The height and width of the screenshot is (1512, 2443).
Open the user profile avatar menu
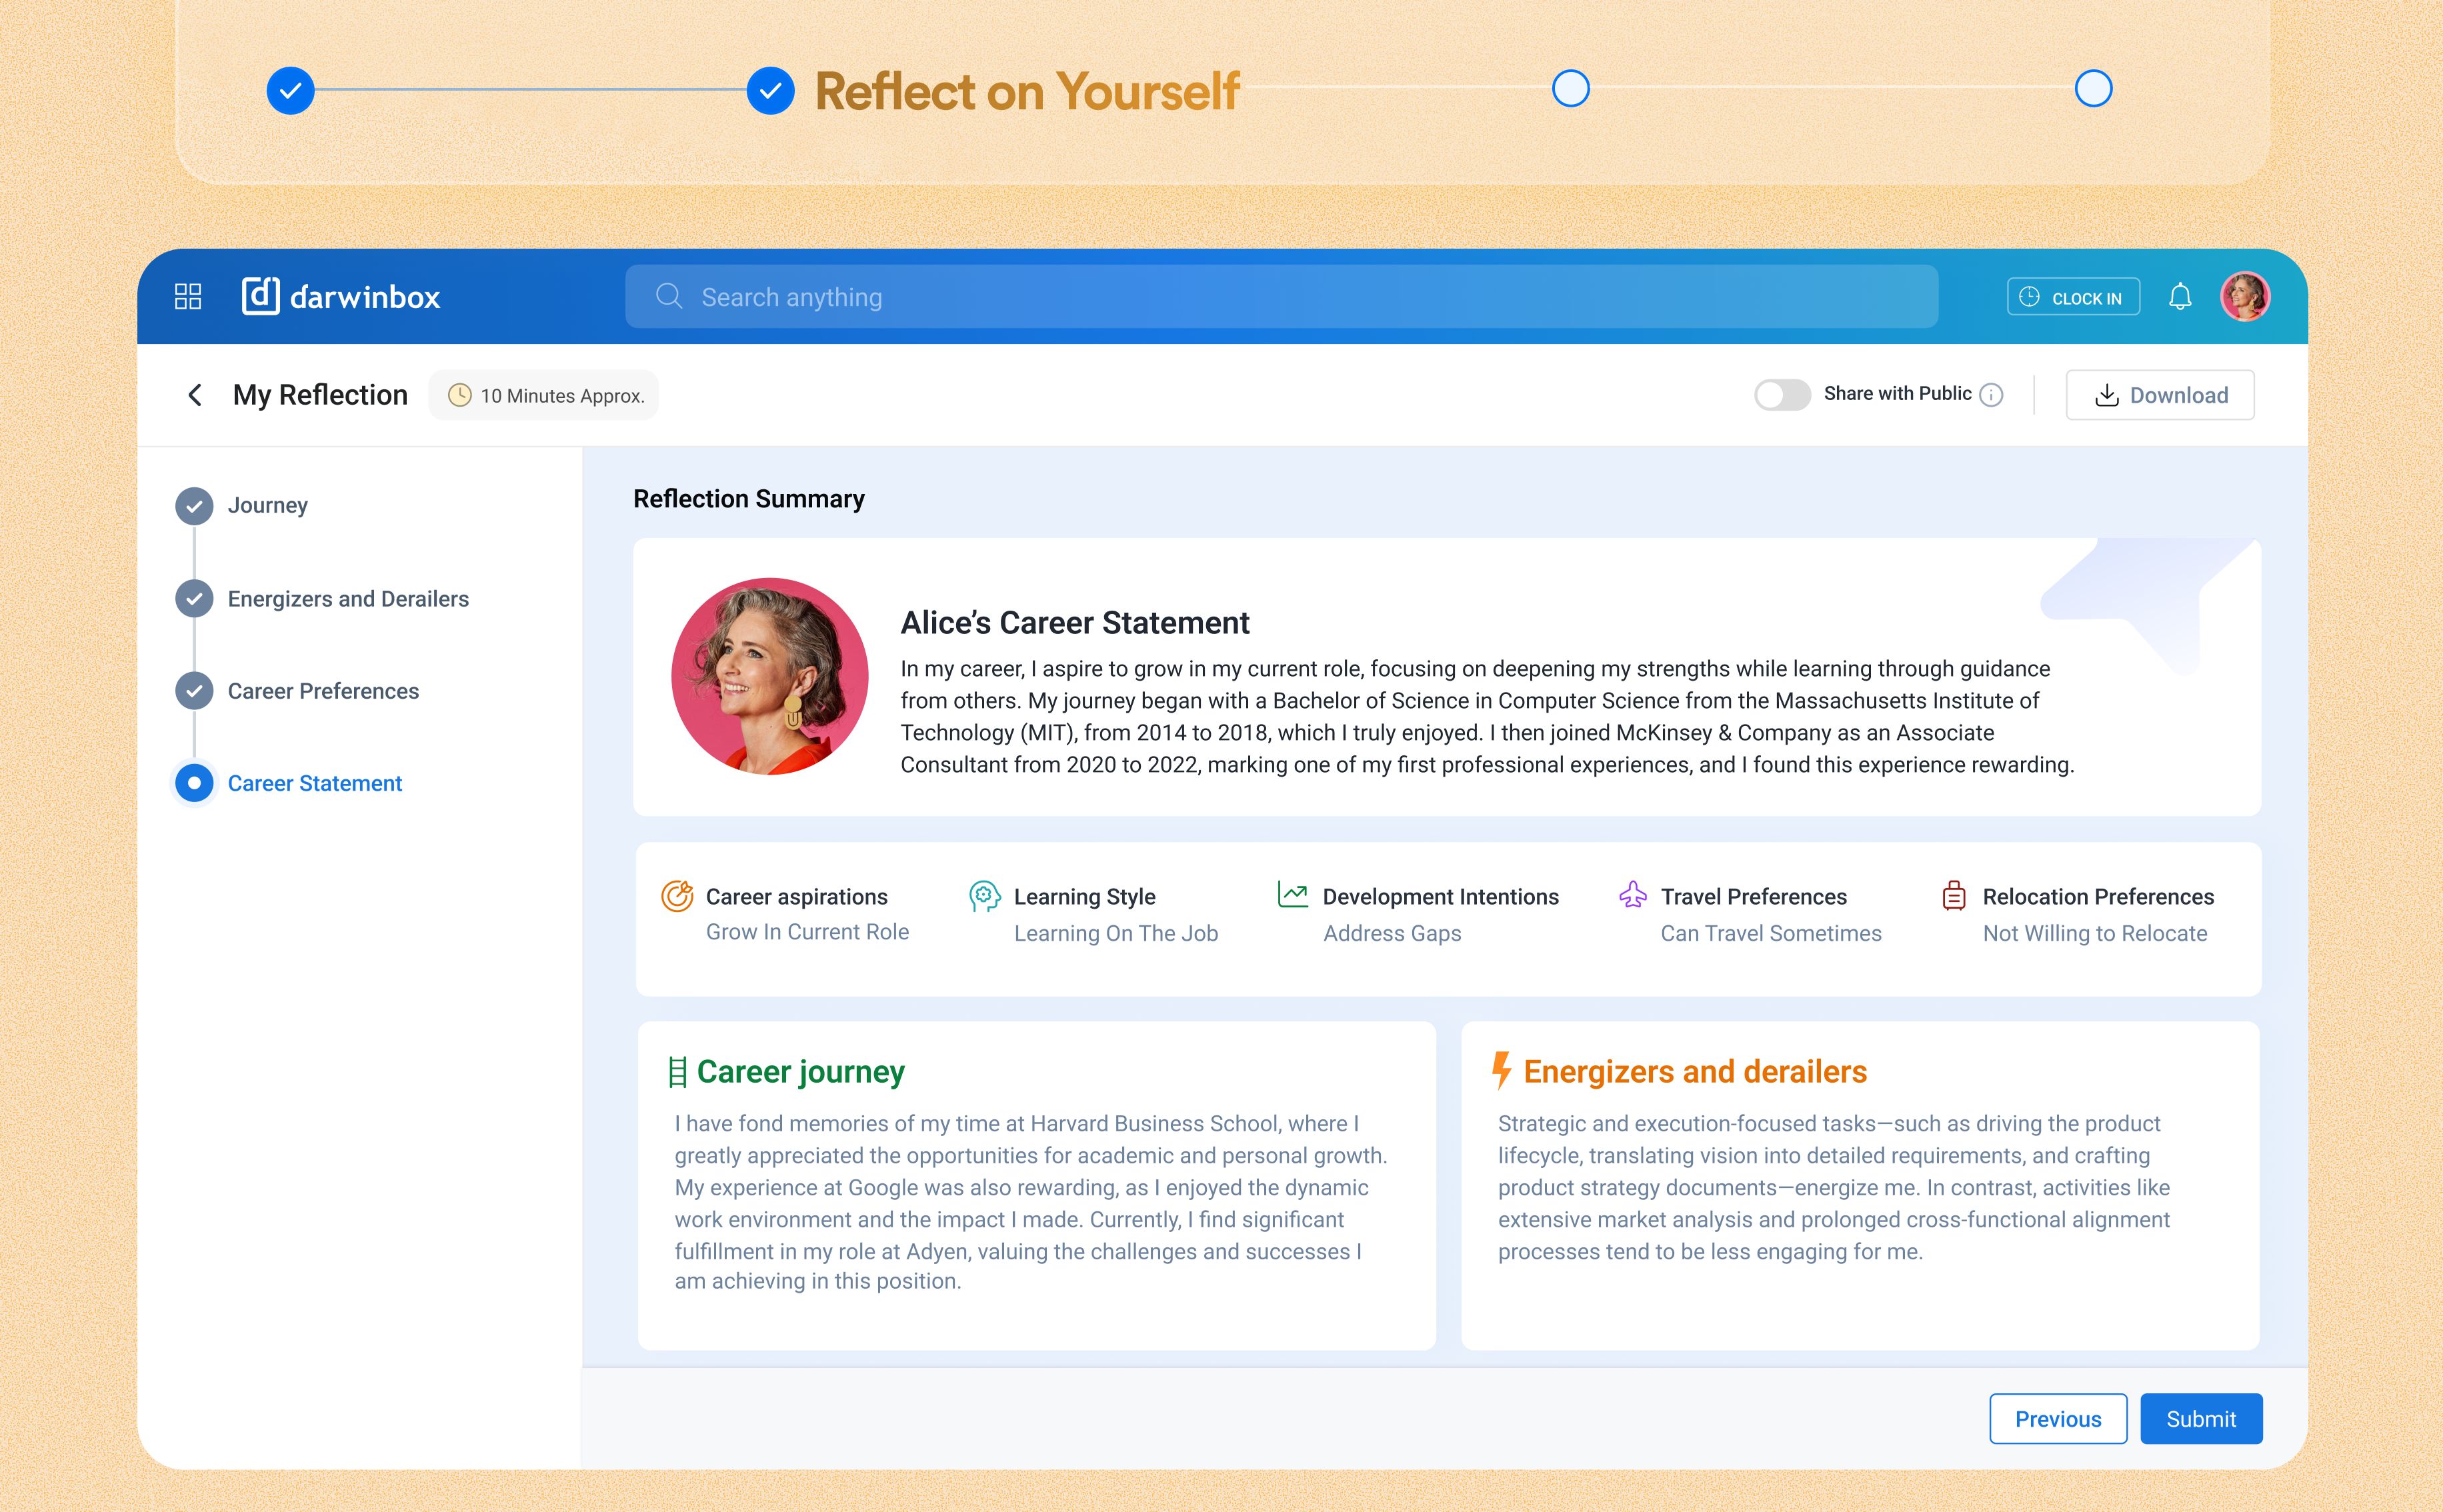(2245, 297)
